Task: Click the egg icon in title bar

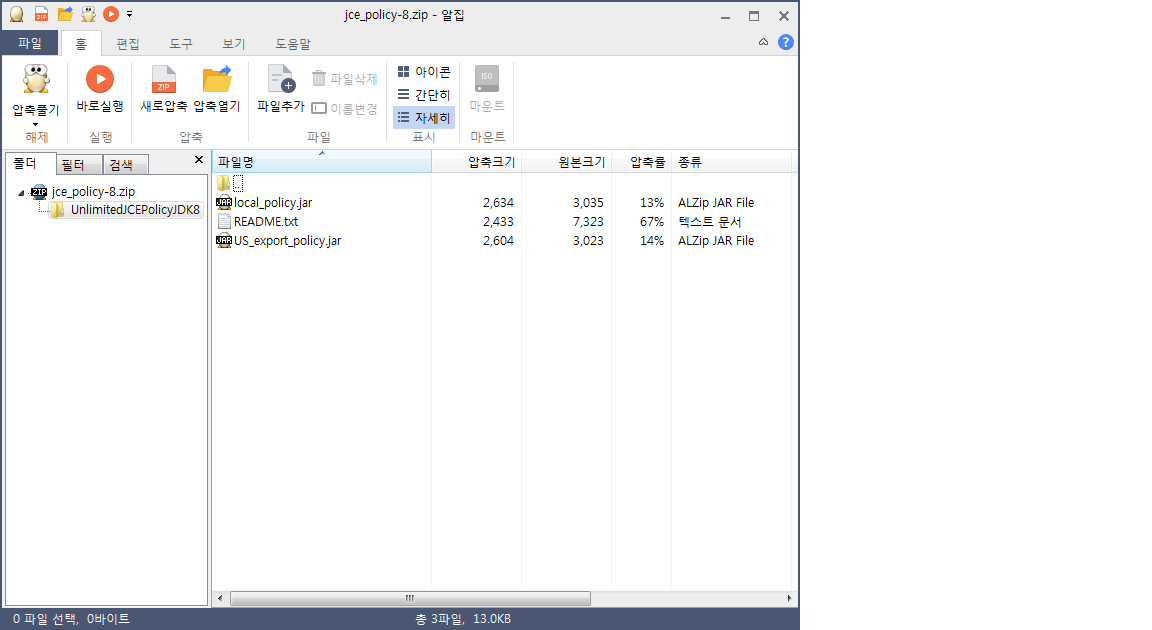Action: 16,15
